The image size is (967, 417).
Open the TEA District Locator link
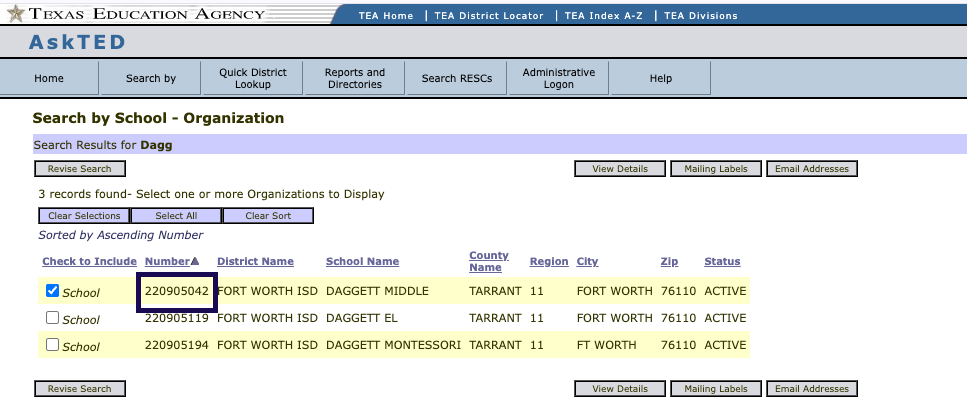[x=489, y=16]
